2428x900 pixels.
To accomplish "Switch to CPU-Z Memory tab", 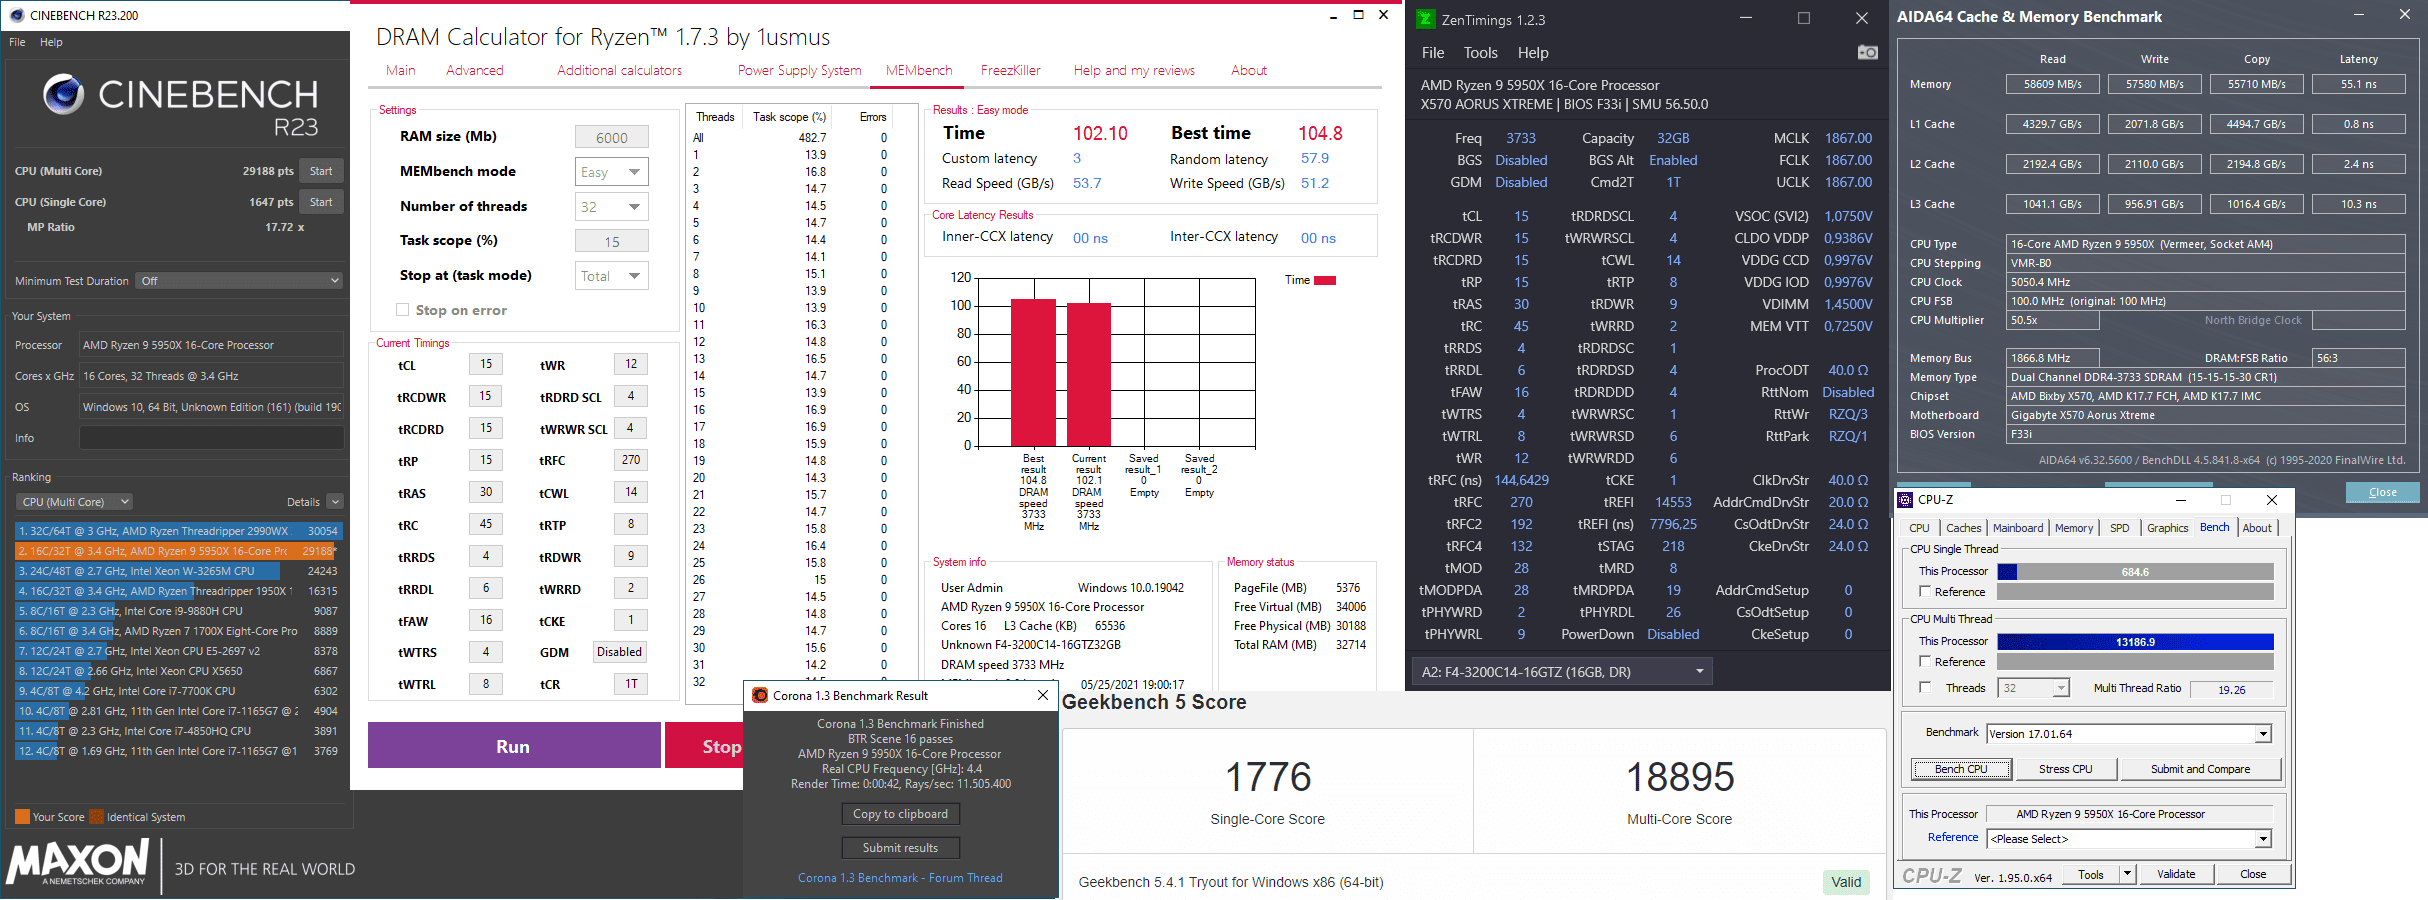I will [x=2073, y=528].
